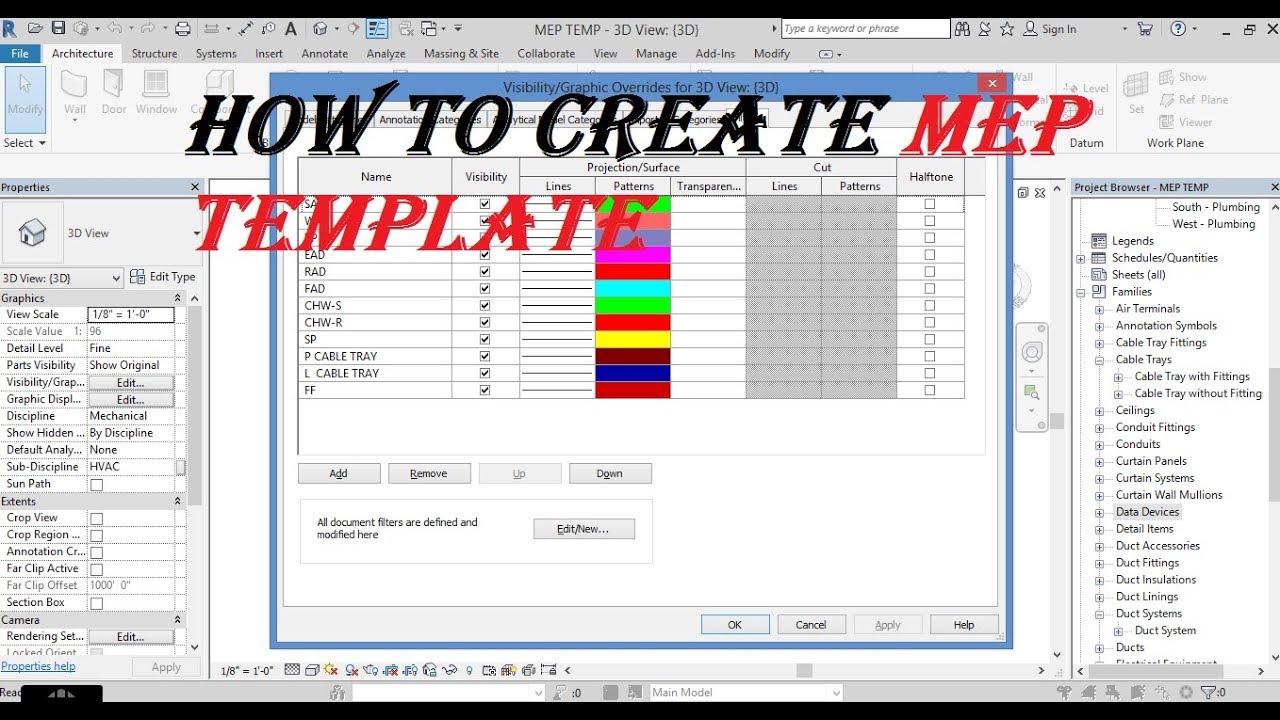Open the Autodesk Exchange Apps cart icon

[x=1145, y=29]
